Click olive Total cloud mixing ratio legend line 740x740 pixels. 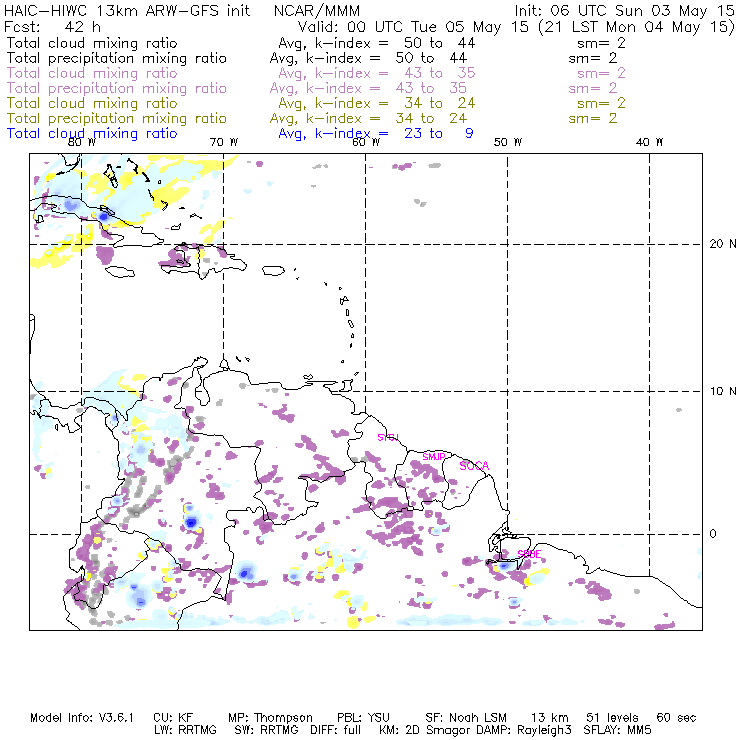(x=92, y=103)
